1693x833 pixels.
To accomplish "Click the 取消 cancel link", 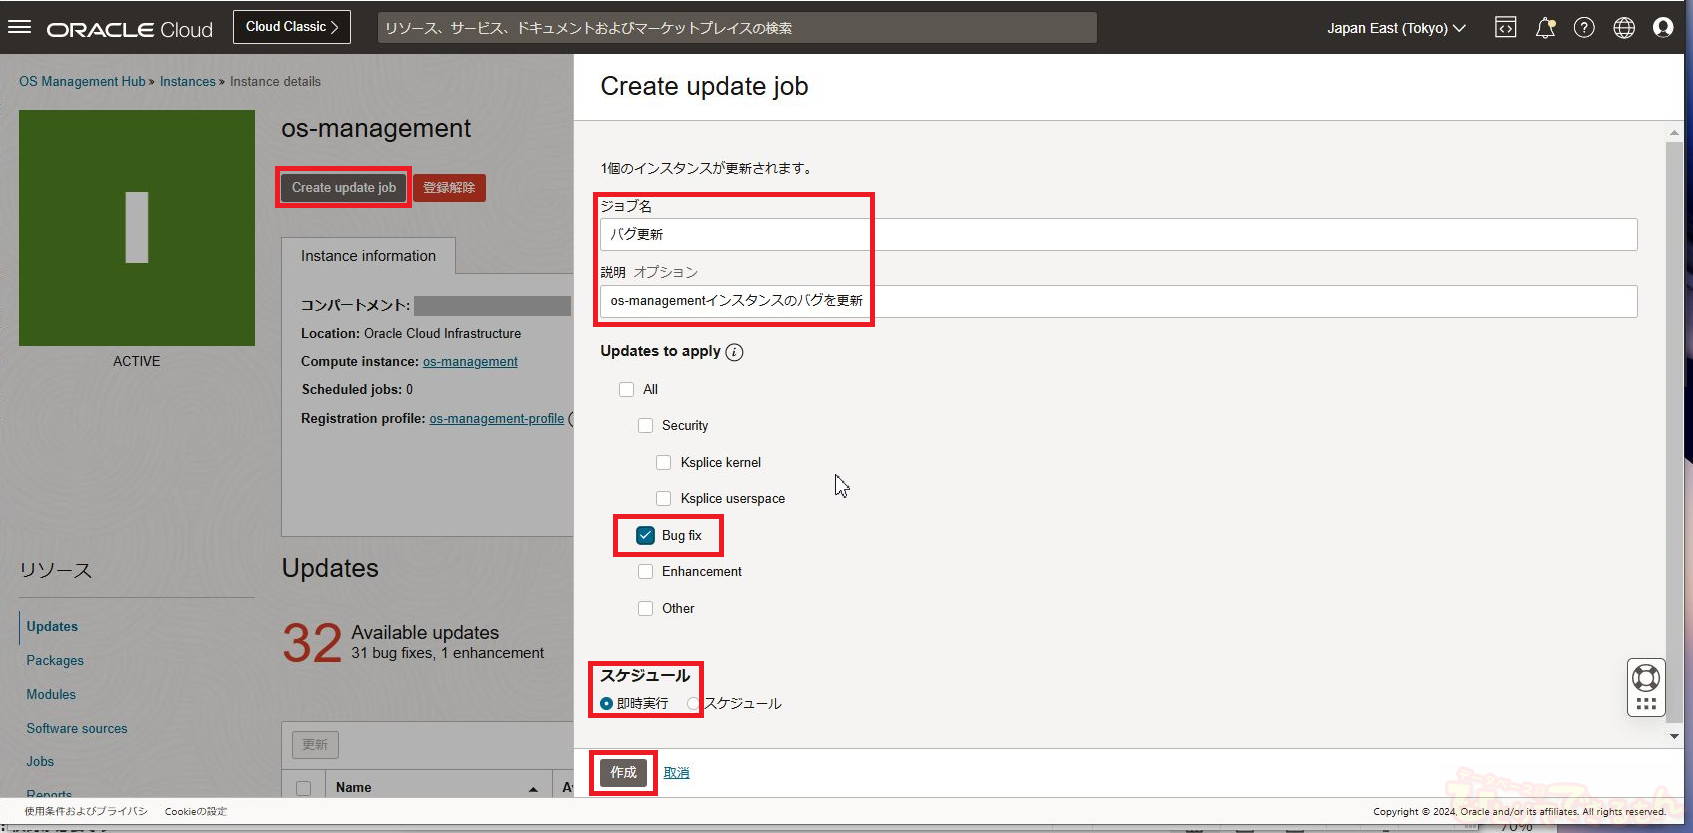I will coord(676,773).
